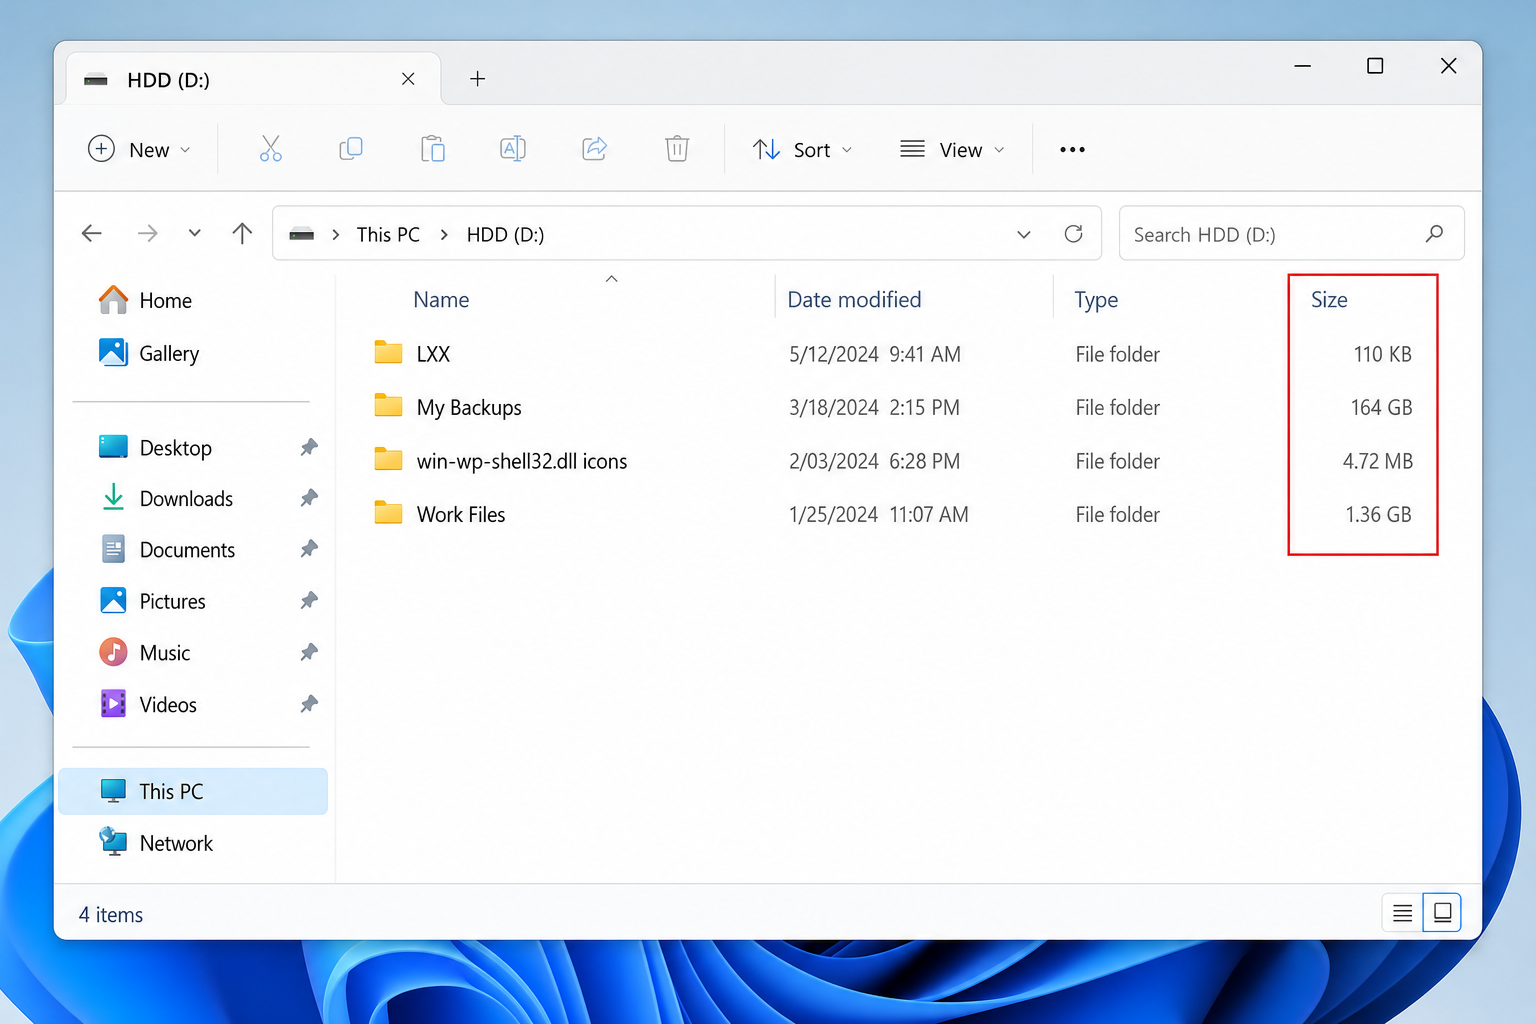This screenshot has height=1024, width=1536.
Task: Click the 164 GB size value
Action: (1381, 407)
